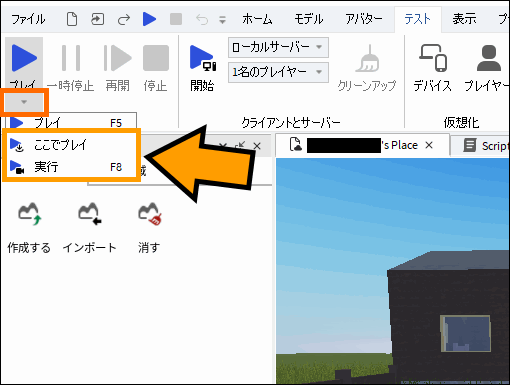Open the ファイル menu
The height and width of the screenshot is (385, 510).
tap(28, 19)
